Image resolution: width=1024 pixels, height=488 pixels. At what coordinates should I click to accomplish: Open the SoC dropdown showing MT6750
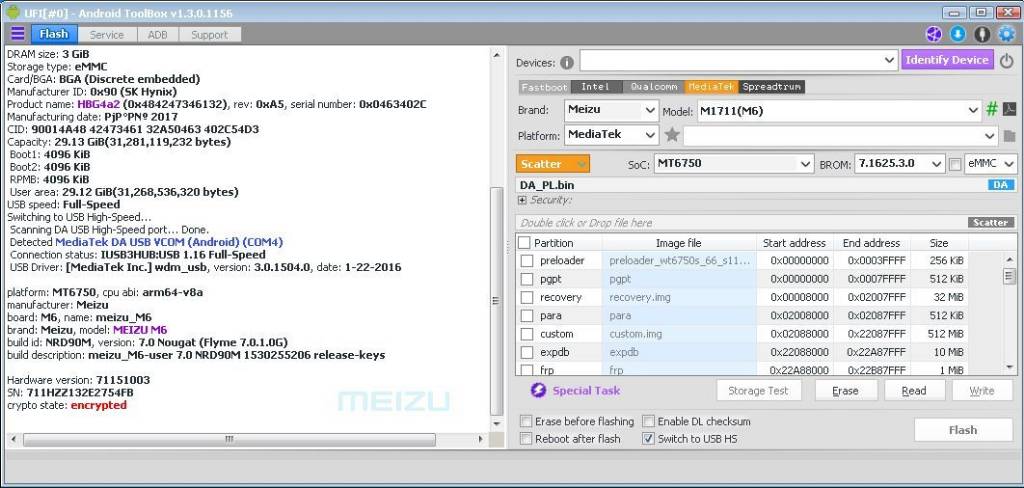[x=734, y=164]
